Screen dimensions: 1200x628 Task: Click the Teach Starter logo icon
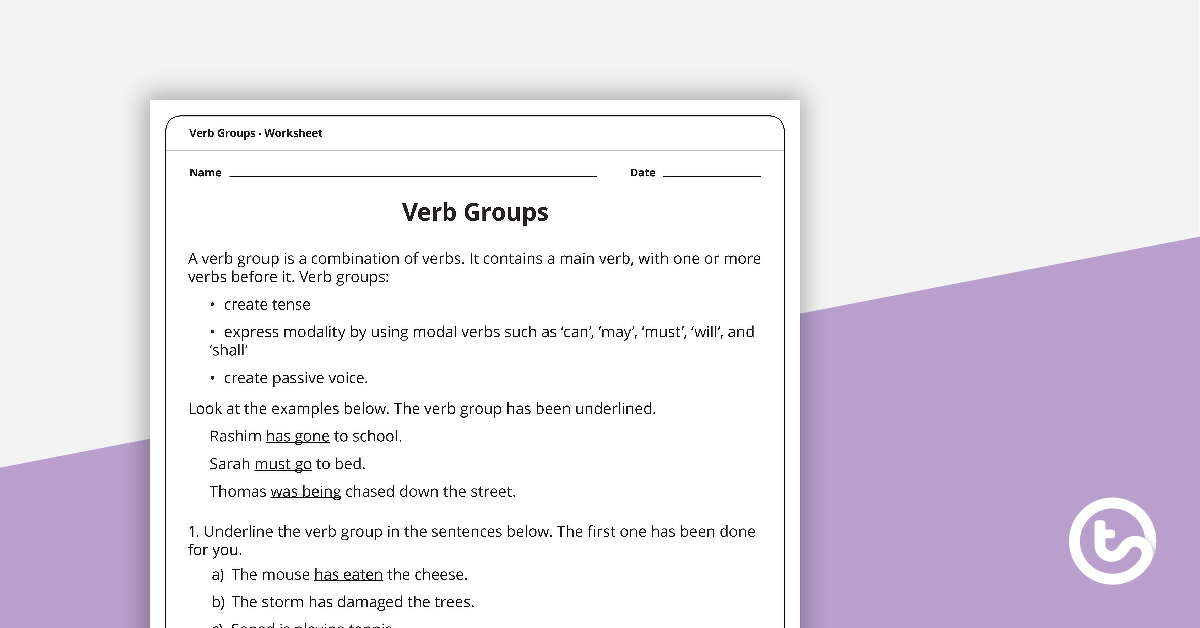tap(1112, 541)
